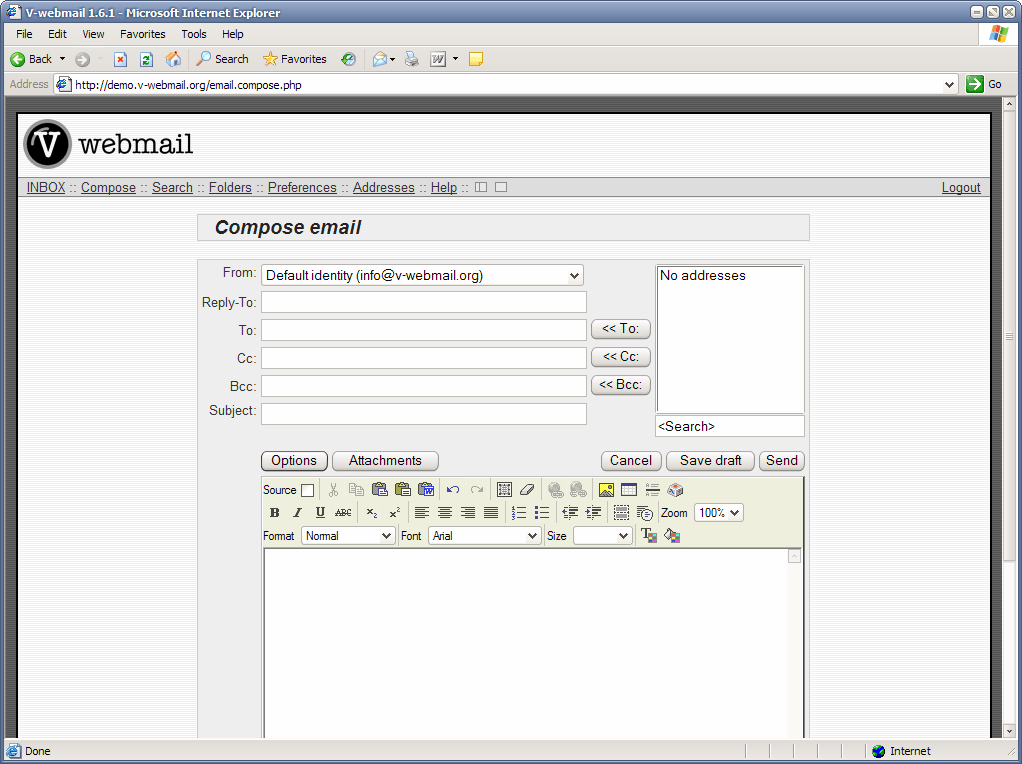This screenshot has width=1022, height=764.
Task: Insert a bulleted list
Action: point(542,513)
